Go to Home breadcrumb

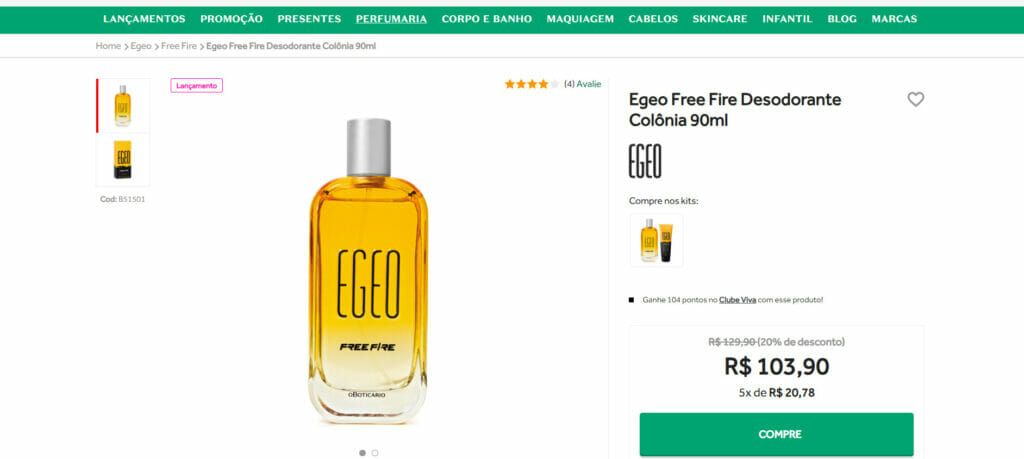pyautogui.click(x=108, y=46)
